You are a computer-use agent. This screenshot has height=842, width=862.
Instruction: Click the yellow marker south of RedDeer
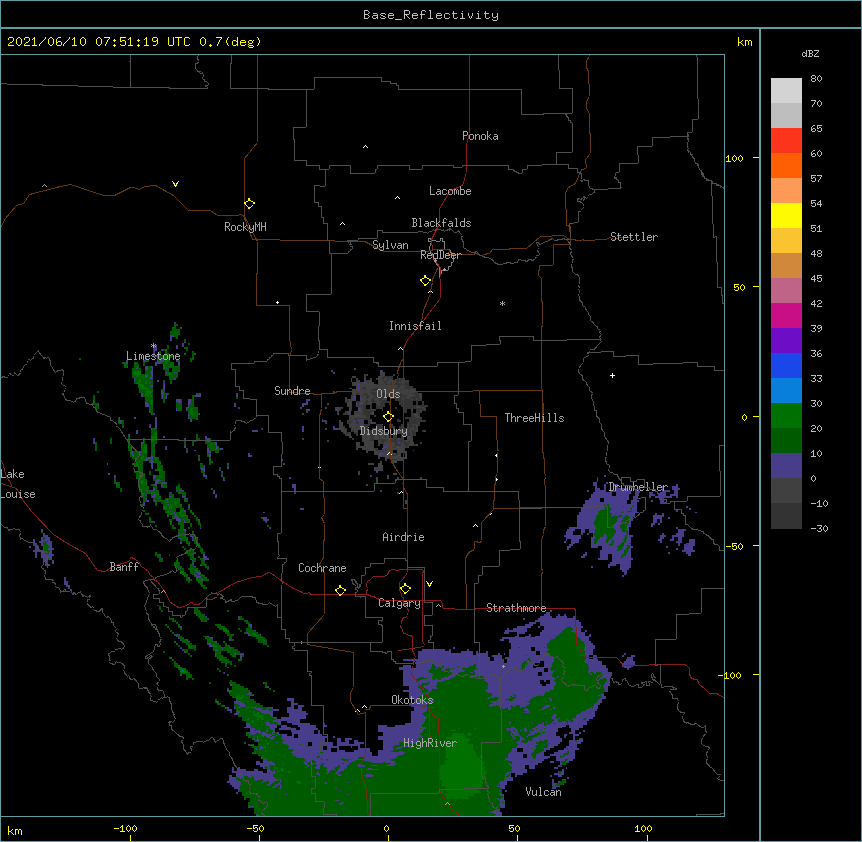(x=426, y=281)
